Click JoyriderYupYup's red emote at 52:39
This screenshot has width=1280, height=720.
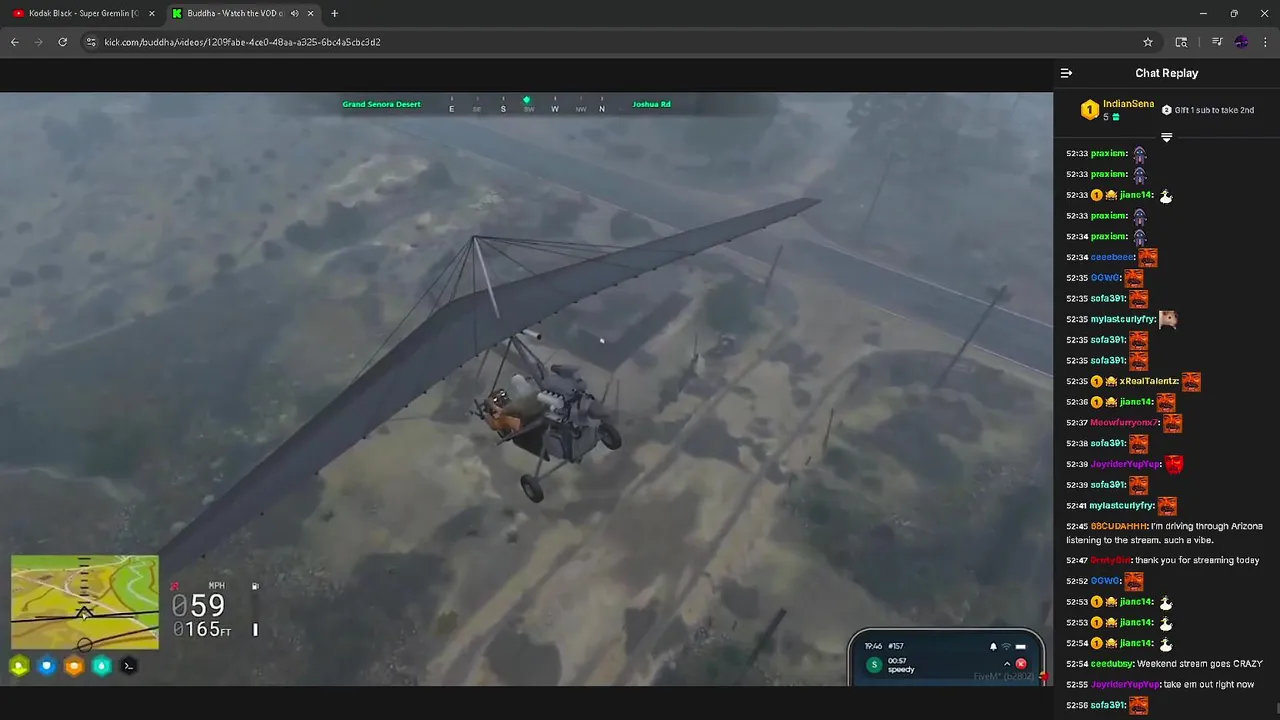(x=1174, y=464)
